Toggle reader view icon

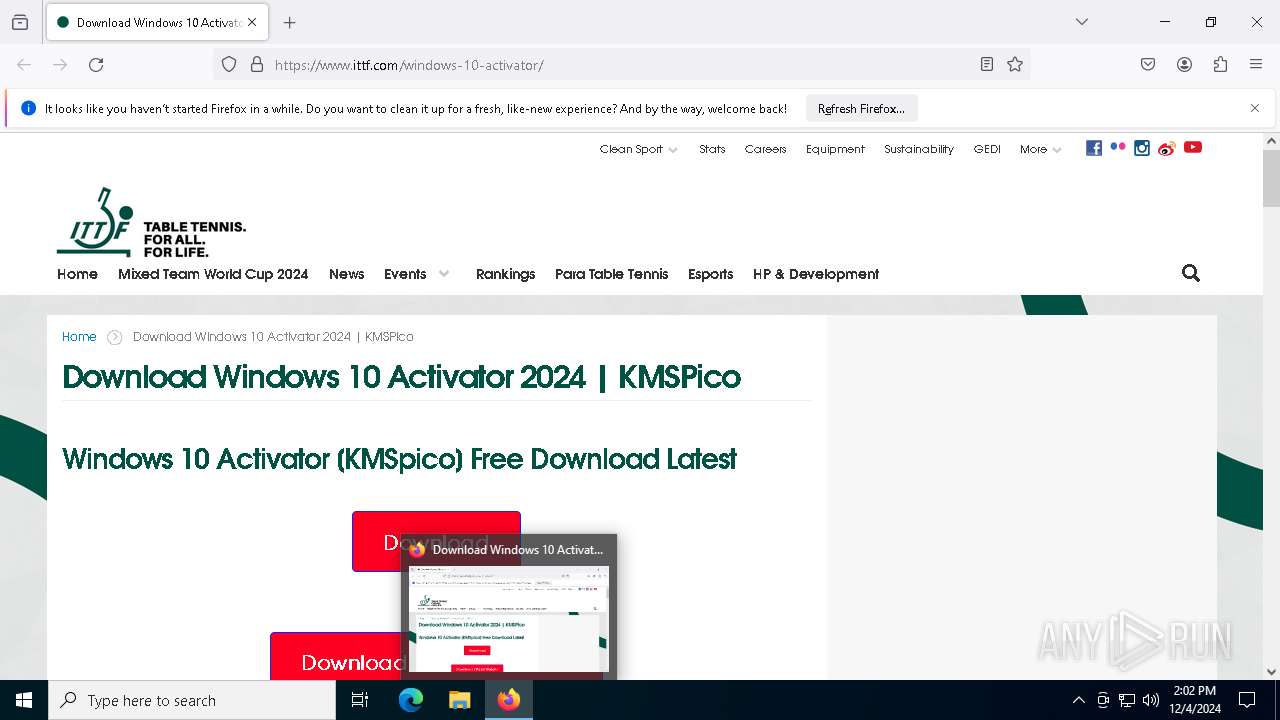tap(987, 65)
